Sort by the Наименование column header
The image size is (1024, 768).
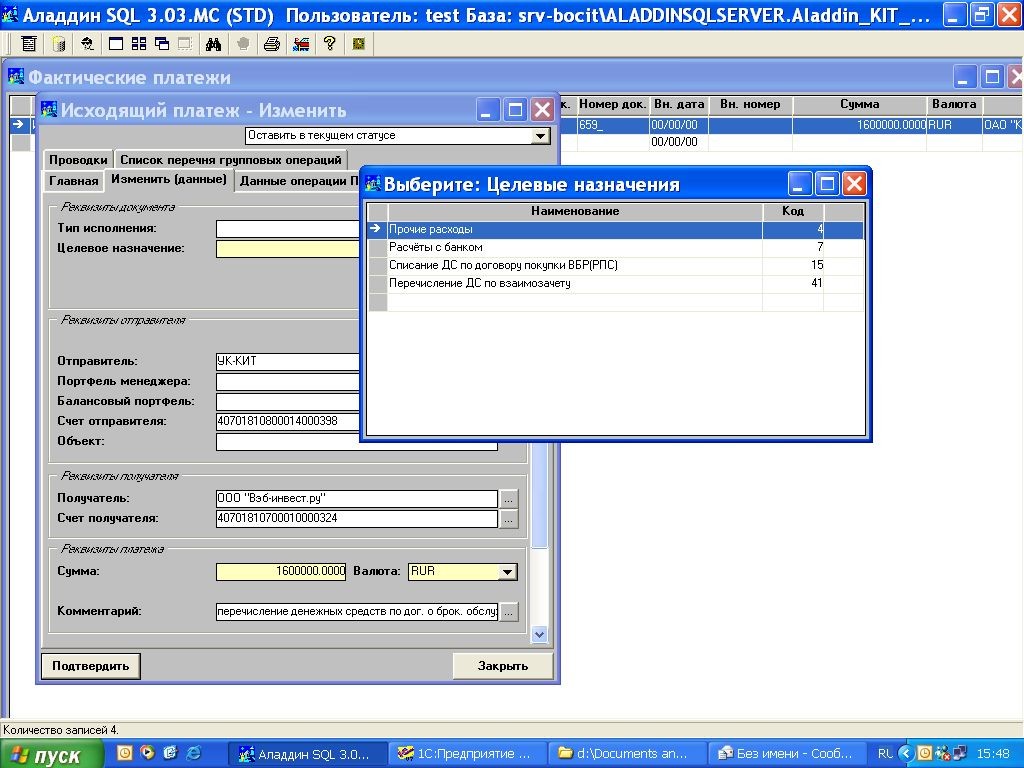coord(575,212)
